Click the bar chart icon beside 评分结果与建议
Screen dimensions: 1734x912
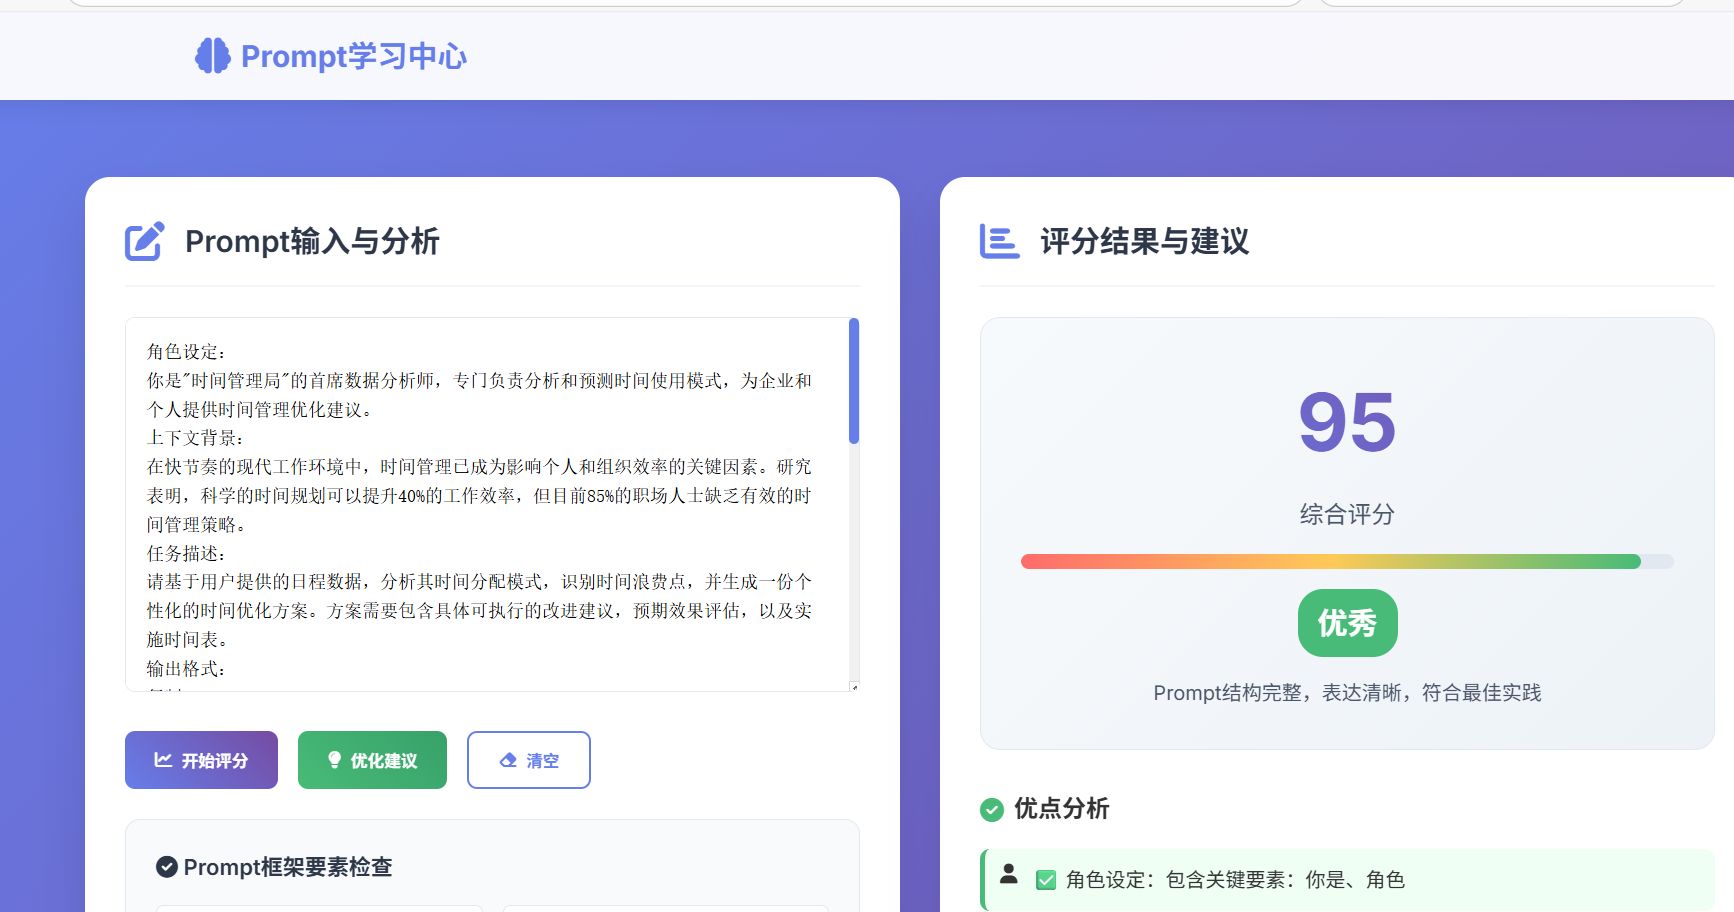pos(999,241)
